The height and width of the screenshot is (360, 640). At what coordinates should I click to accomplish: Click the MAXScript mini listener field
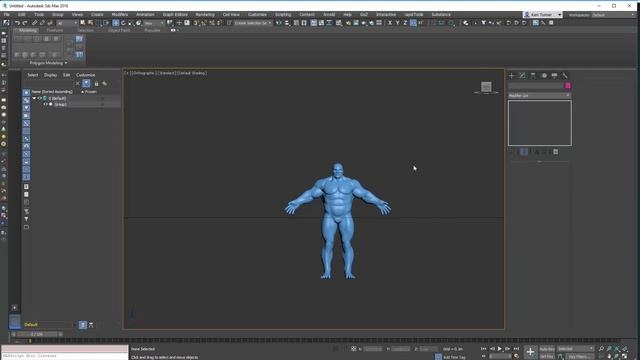(64, 356)
